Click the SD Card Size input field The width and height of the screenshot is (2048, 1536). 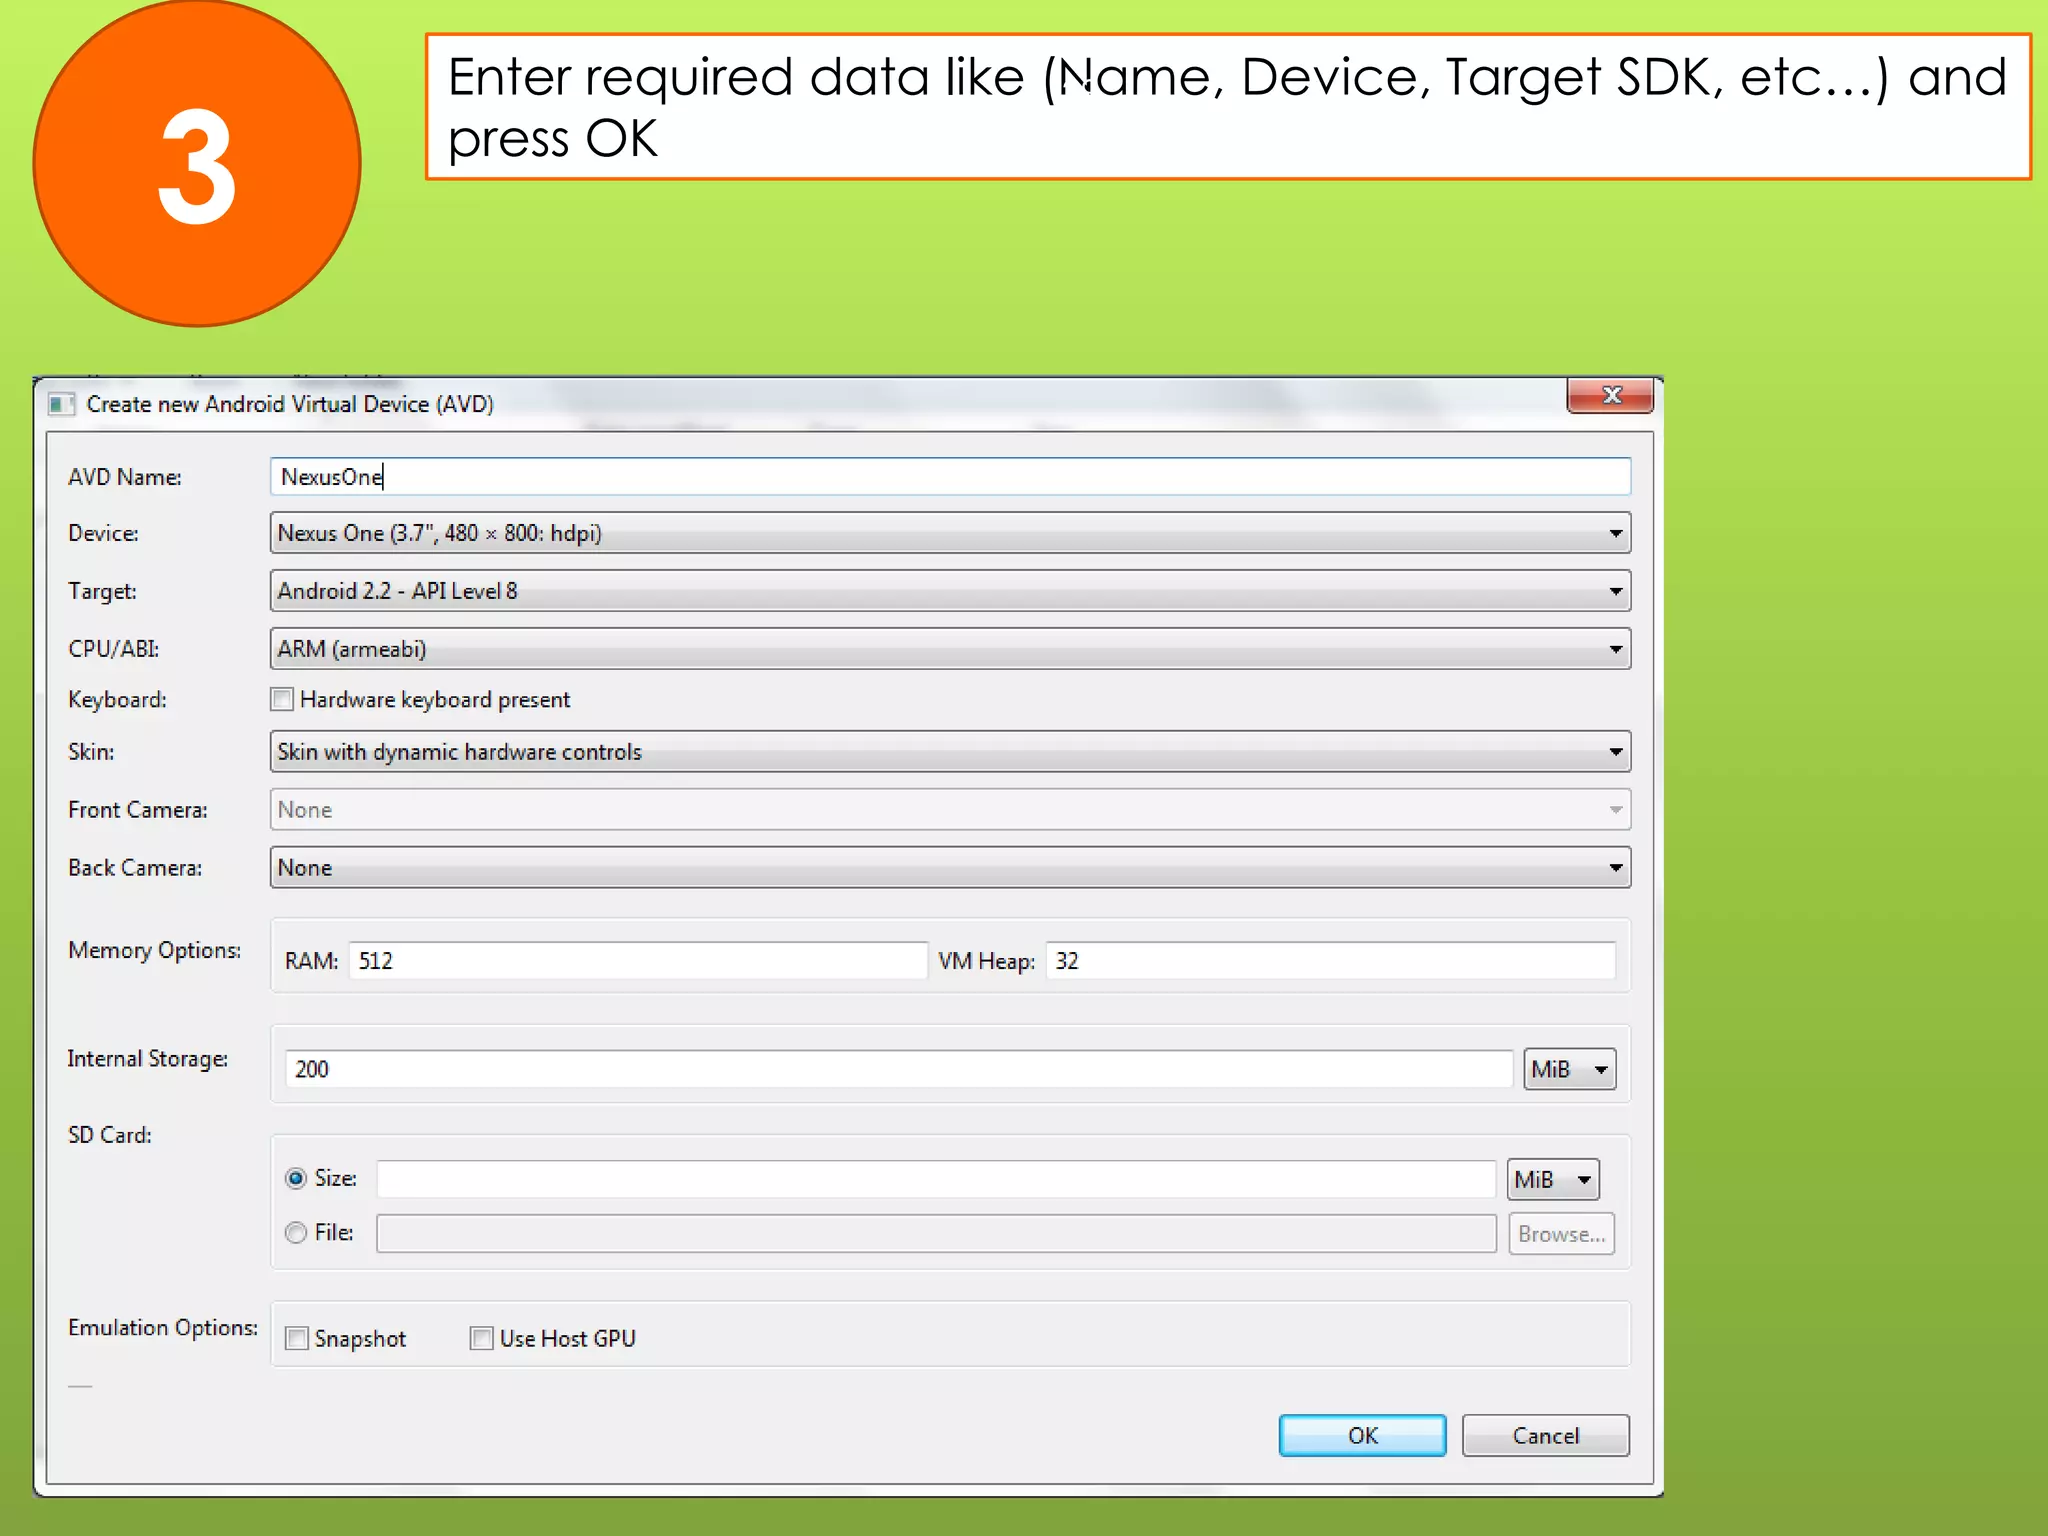click(936, 1179)
